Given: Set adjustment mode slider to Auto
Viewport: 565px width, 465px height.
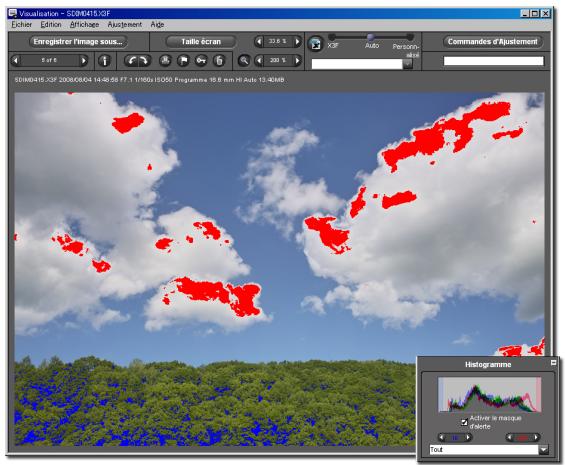Looking at the screenshot, I should [370, 37].
